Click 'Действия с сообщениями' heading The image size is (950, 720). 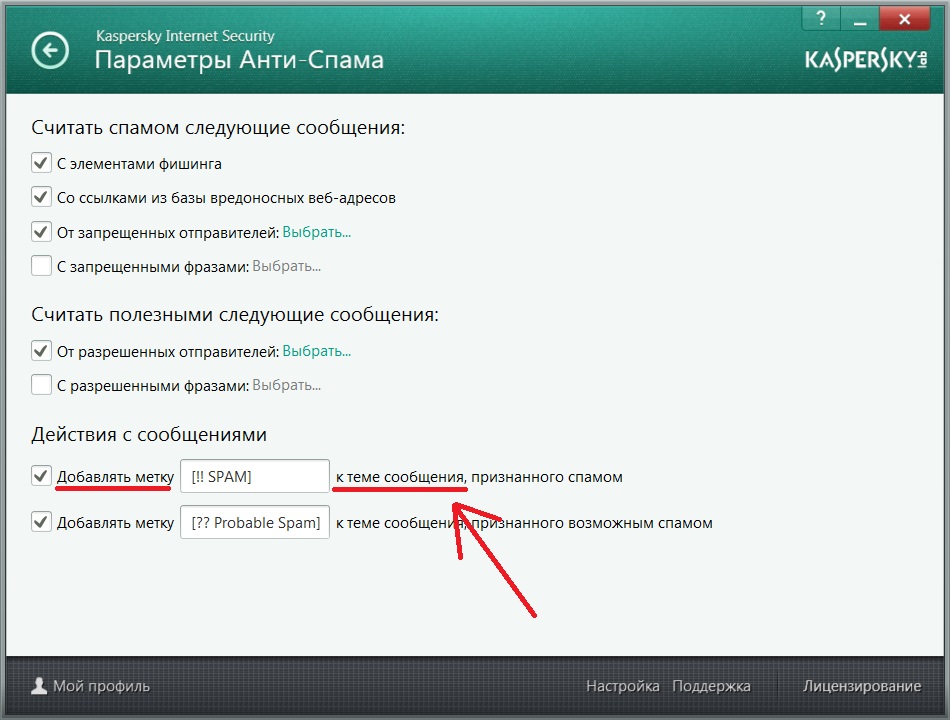click(149, 435)
